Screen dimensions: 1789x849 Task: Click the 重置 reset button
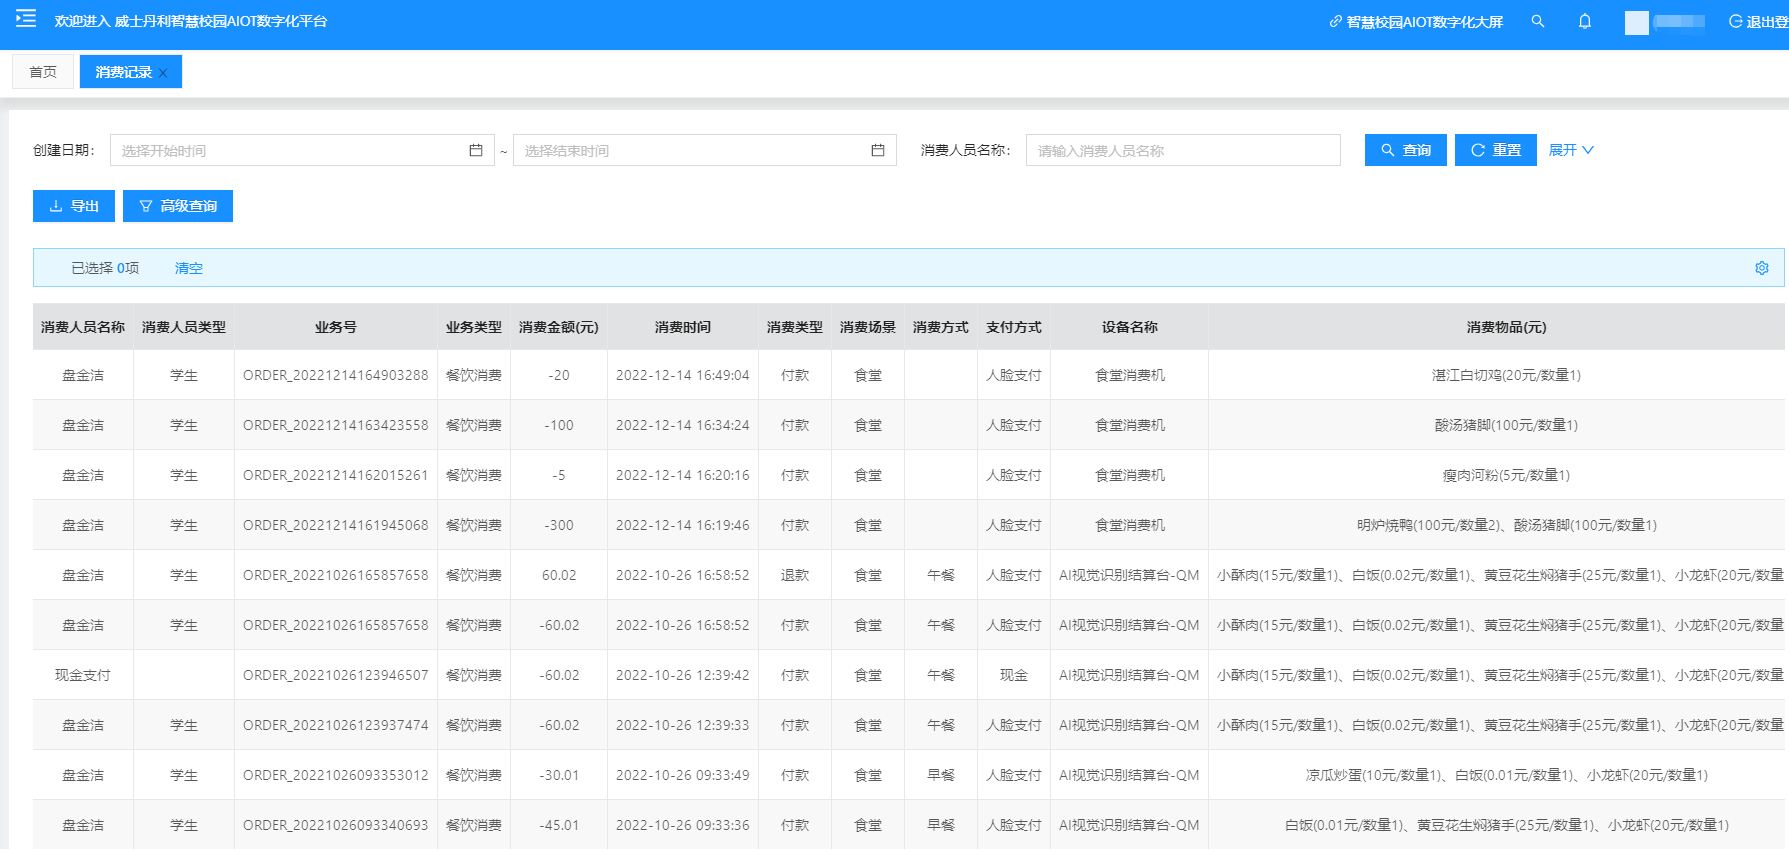pos(1495,150)
